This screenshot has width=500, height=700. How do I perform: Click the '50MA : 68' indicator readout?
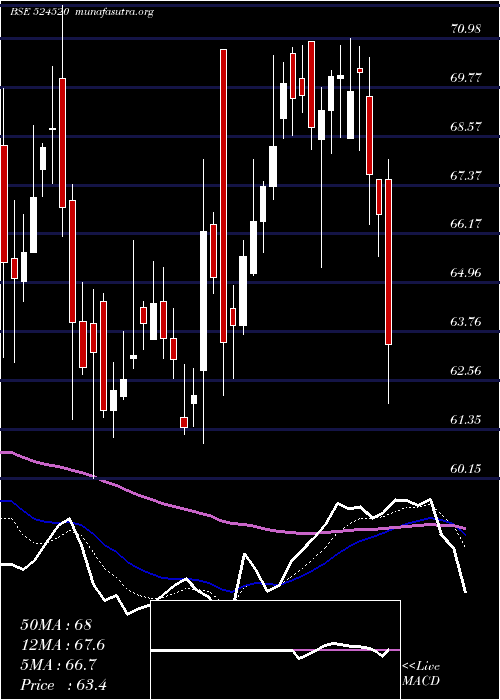click(56, 625)
